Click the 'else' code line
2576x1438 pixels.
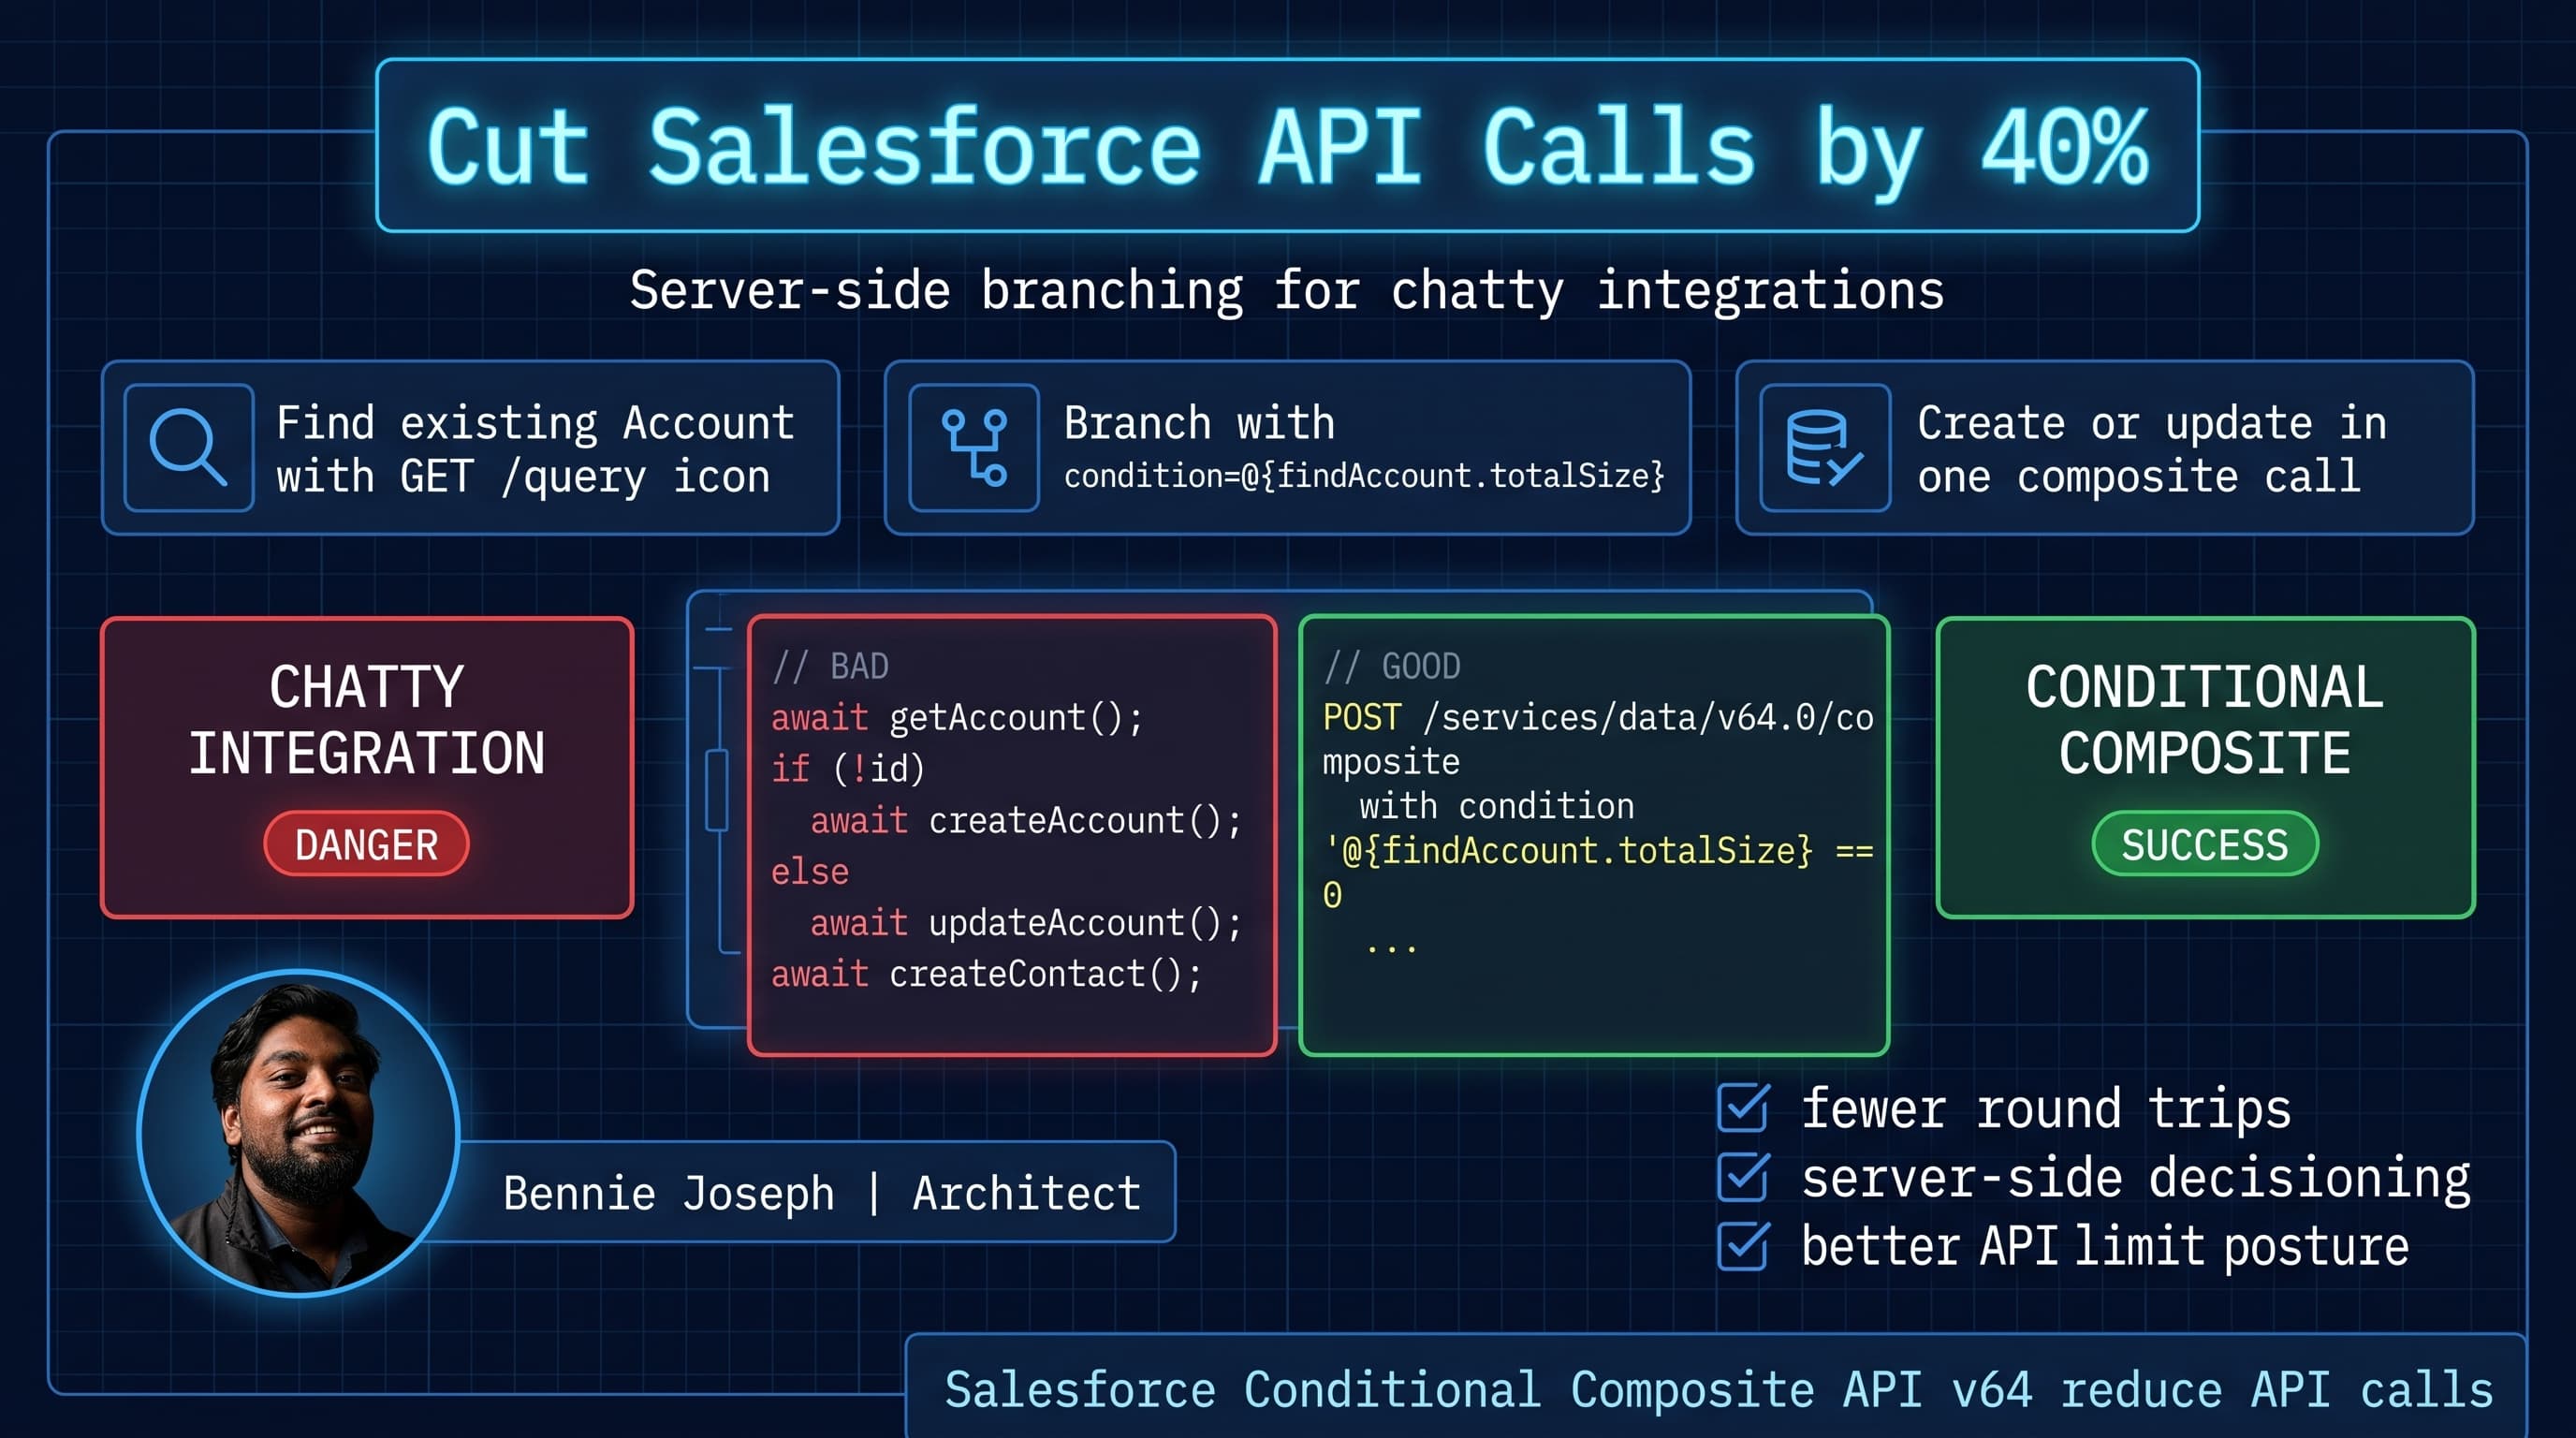[x=810, y=872]
